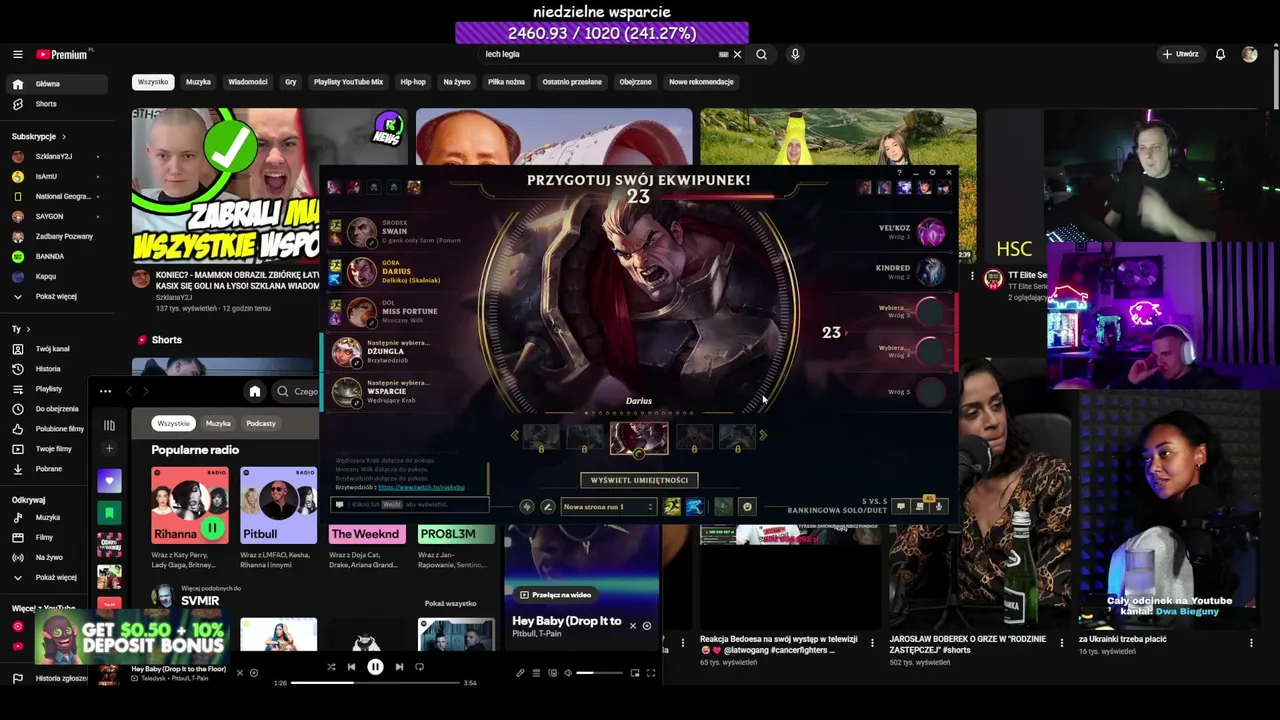Clear the 'lech legia' search text

738,54
